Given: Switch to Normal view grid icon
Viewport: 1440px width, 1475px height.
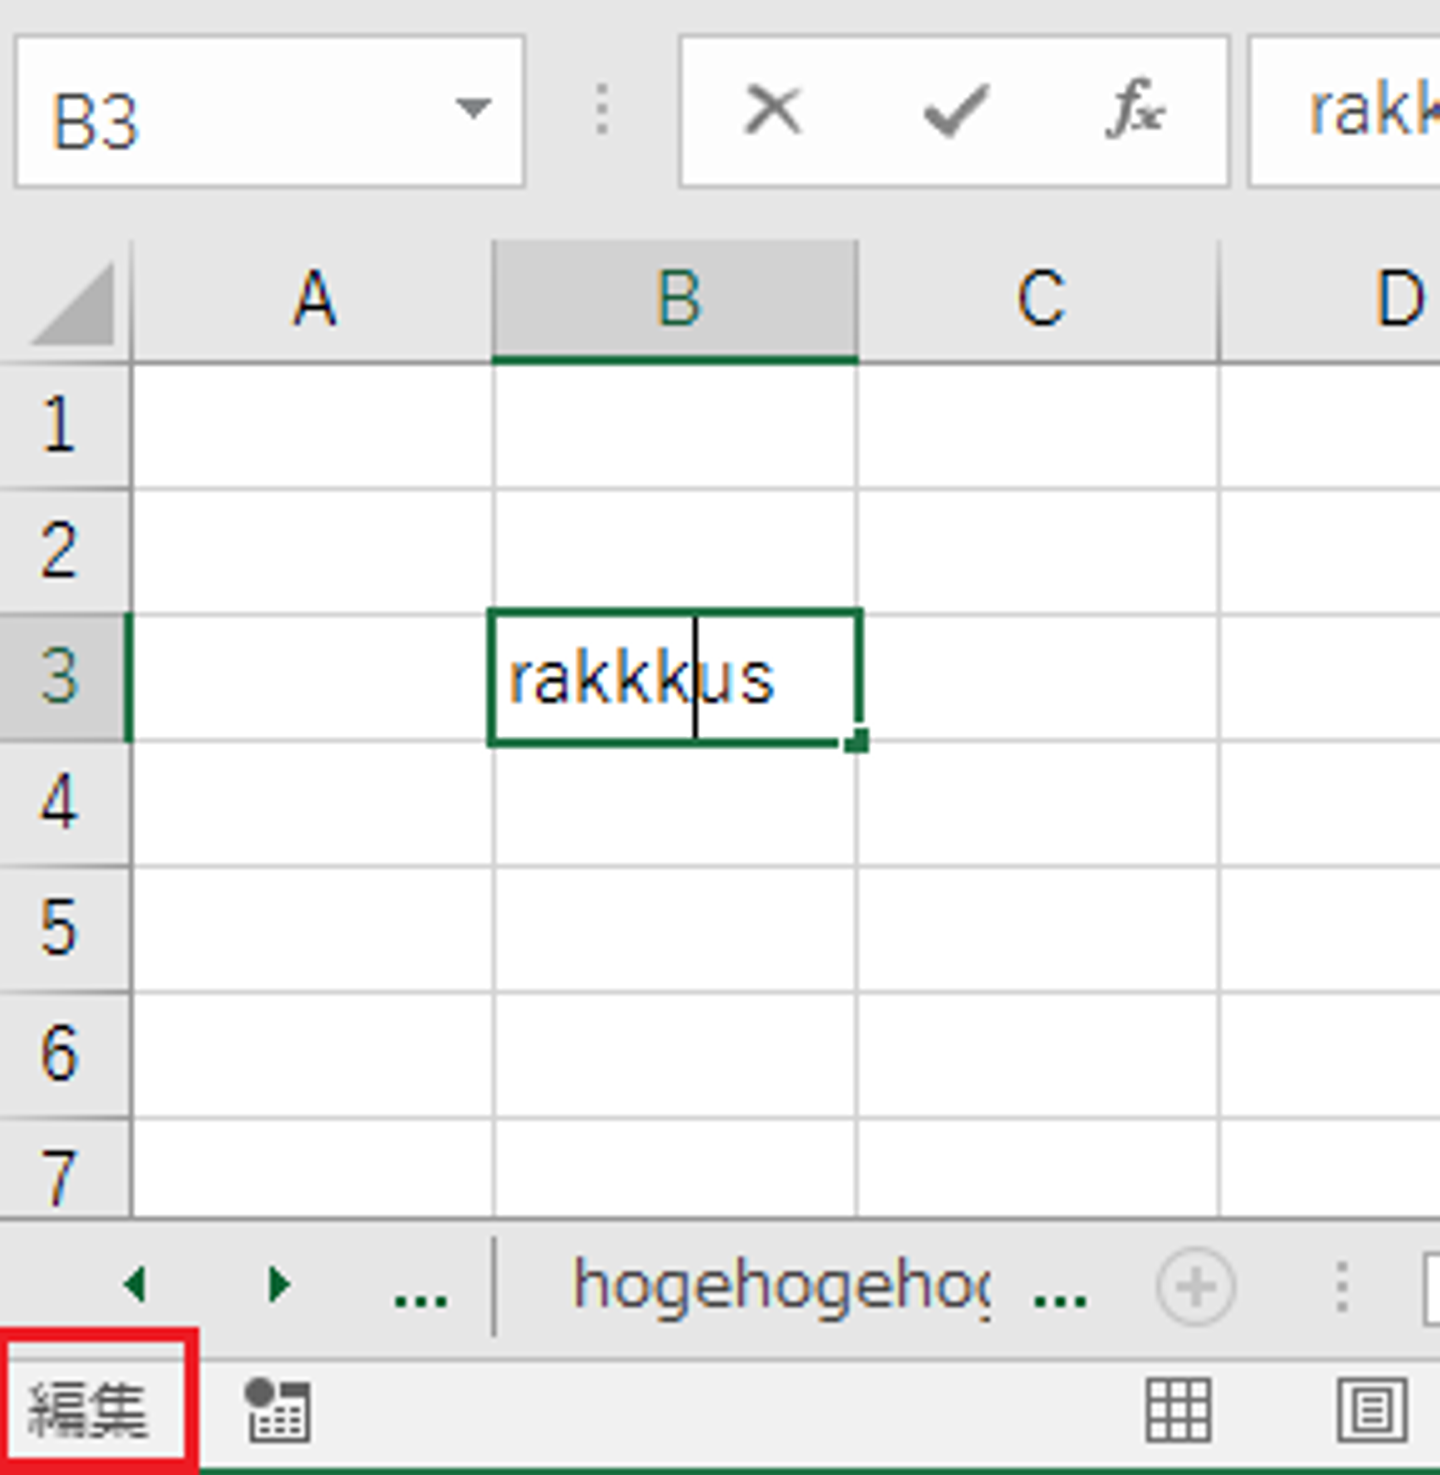Looking at the screenshot, I should pyautogui.click(x=1178, y=1410).
